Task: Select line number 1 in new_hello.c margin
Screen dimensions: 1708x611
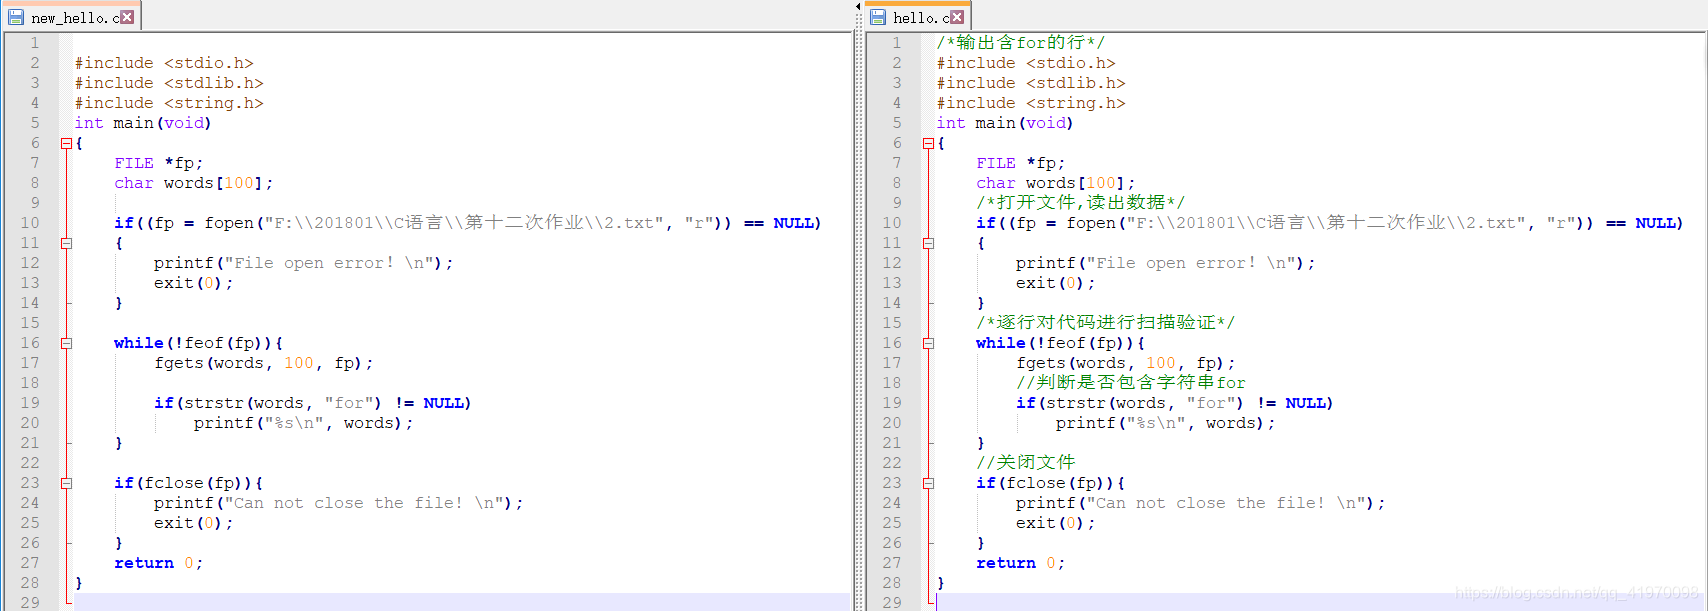Action: coord(35,43)
